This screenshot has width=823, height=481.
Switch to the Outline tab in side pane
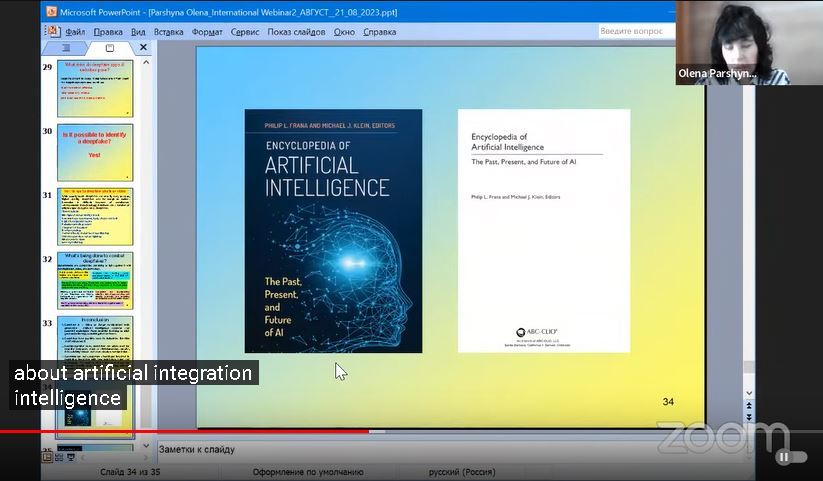coord(66,48)
